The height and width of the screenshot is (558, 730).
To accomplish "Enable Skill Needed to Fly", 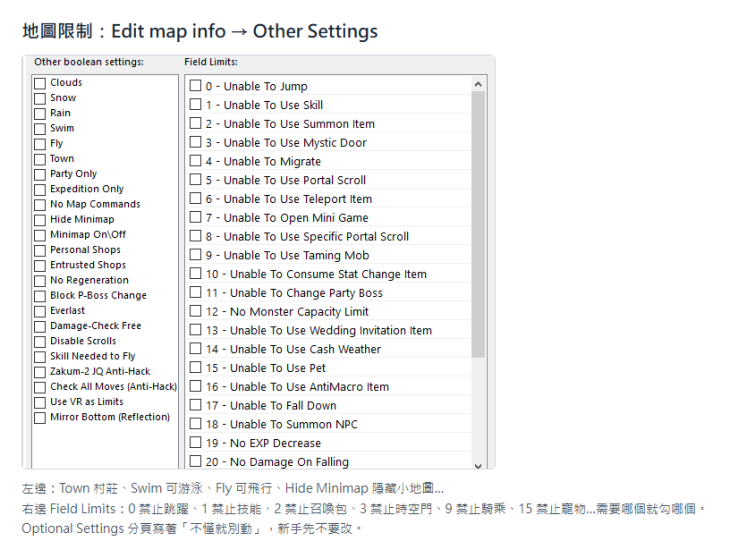I will coord(40,357).
